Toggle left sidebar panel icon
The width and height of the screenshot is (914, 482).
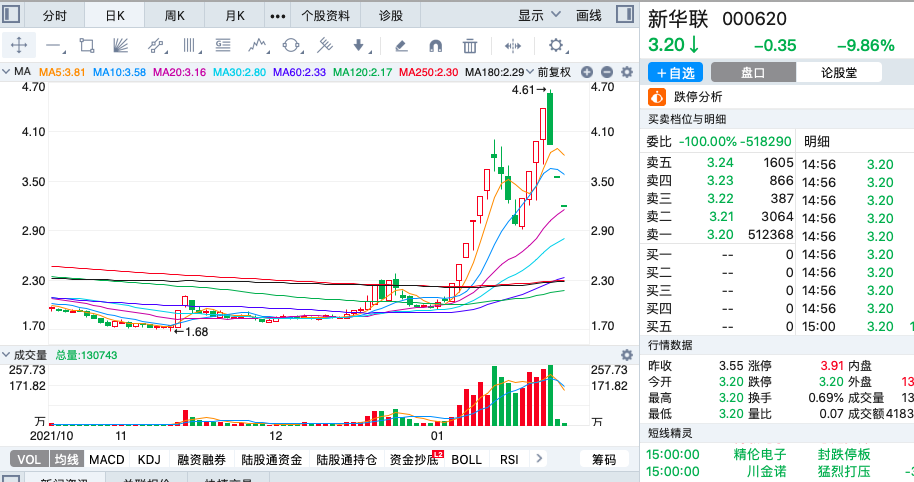click(x=12, y=14)
